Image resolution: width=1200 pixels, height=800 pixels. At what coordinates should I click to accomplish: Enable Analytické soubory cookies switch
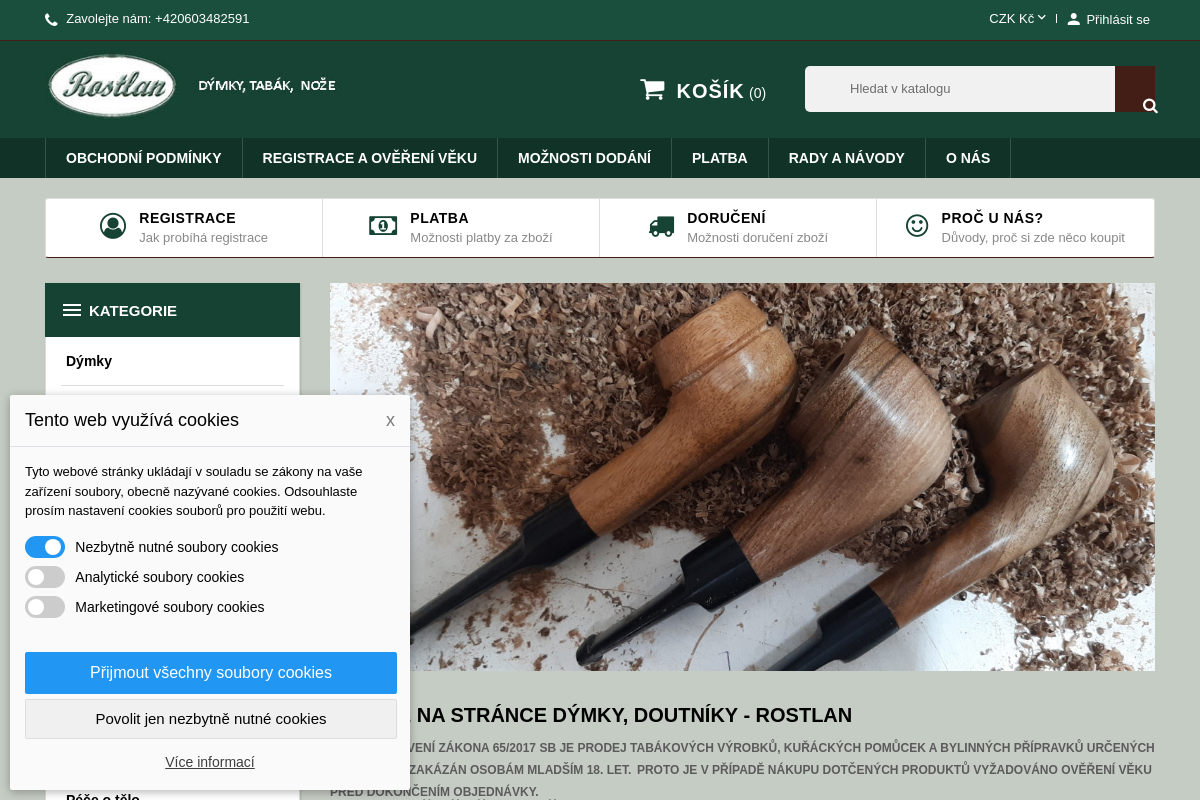(45, 577)
